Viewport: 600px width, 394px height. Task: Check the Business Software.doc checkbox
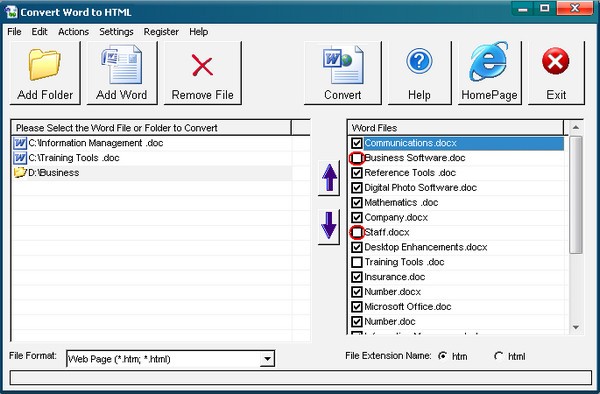coord(357,158)
